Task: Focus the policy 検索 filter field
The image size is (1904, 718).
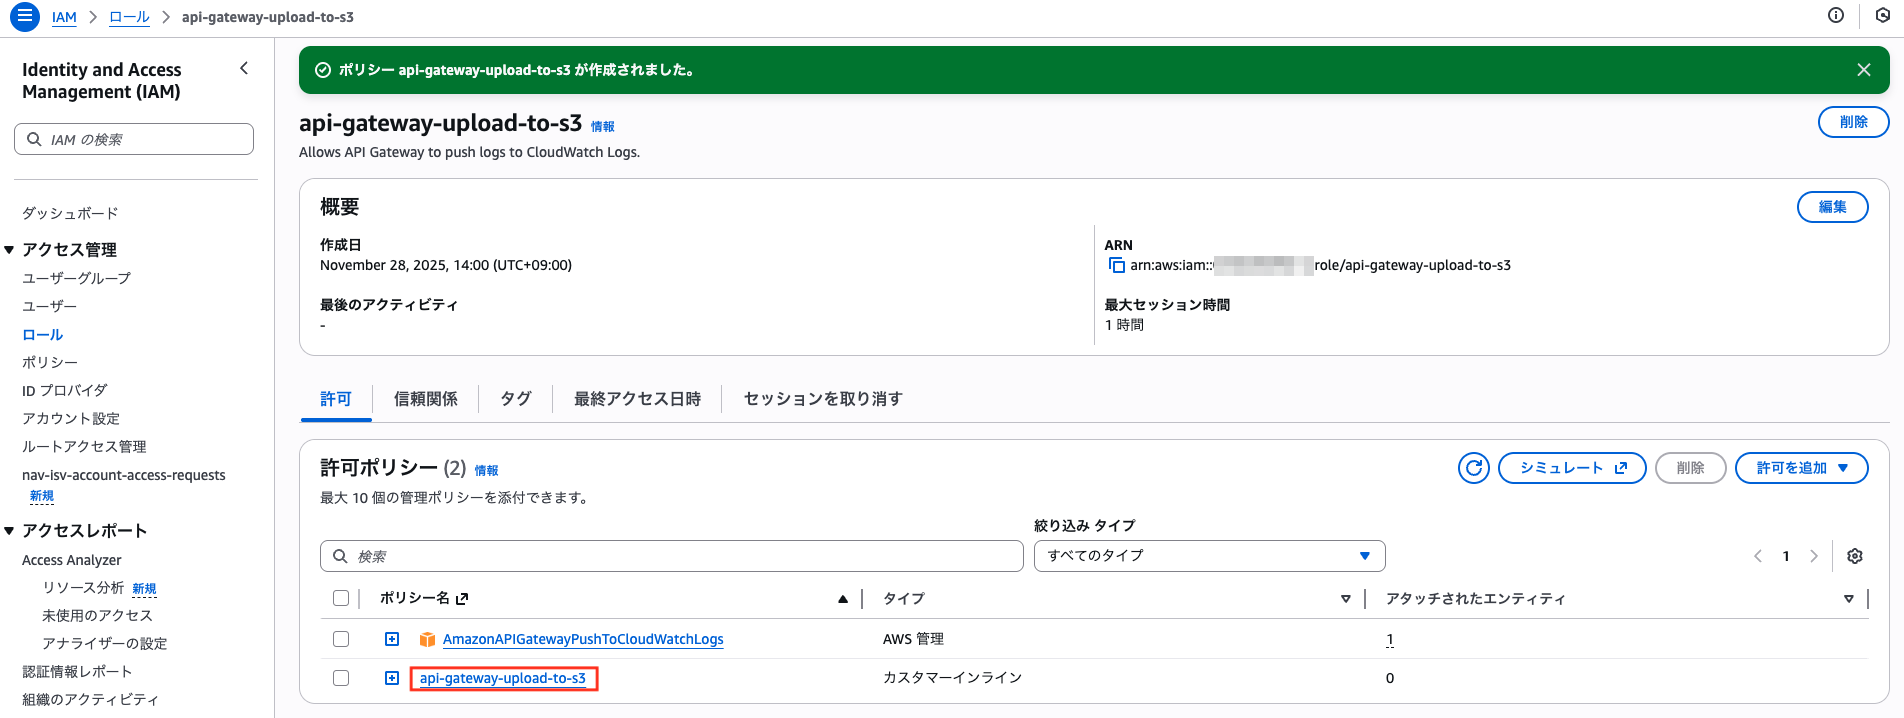Action: coord(672,556)
